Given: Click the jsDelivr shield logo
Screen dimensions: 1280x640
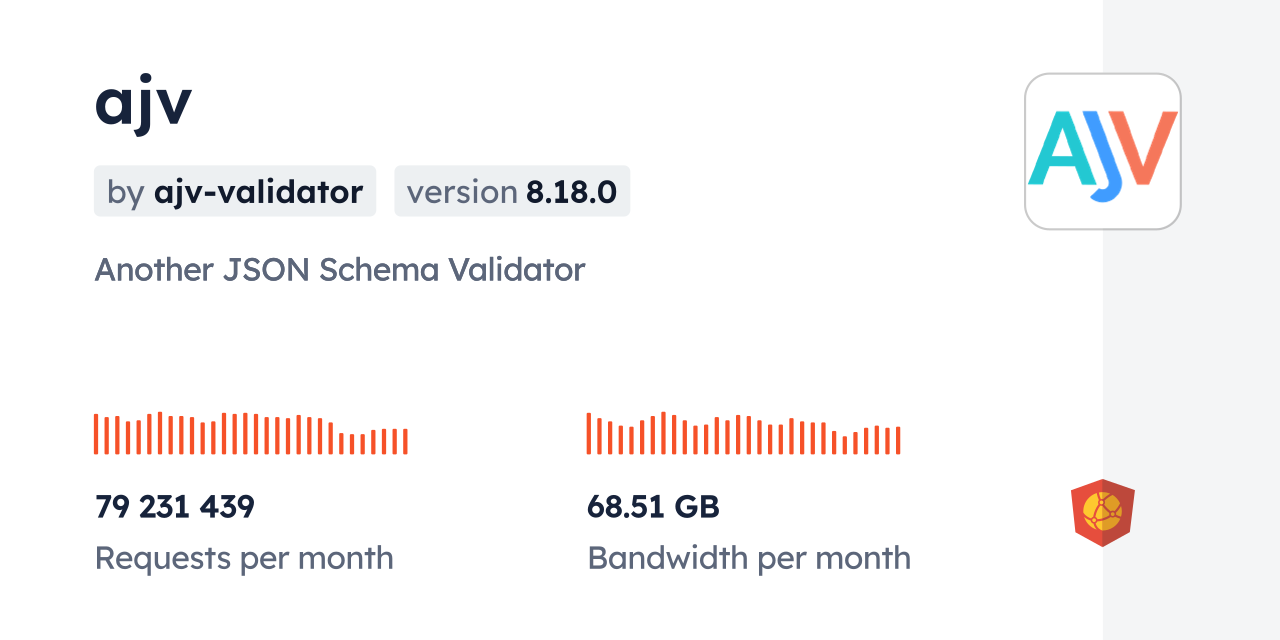Looking at the screenshot, I should click(1102, 513).
